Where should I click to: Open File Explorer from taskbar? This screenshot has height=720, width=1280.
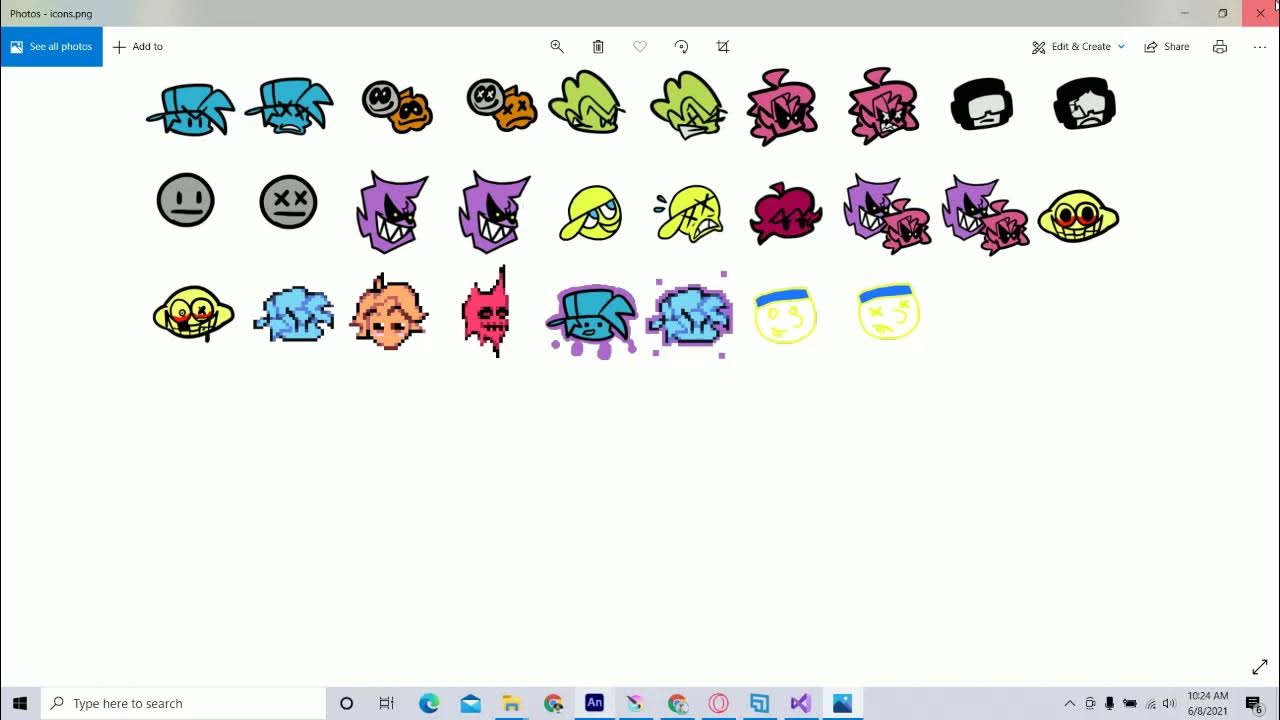click(511, 703)
